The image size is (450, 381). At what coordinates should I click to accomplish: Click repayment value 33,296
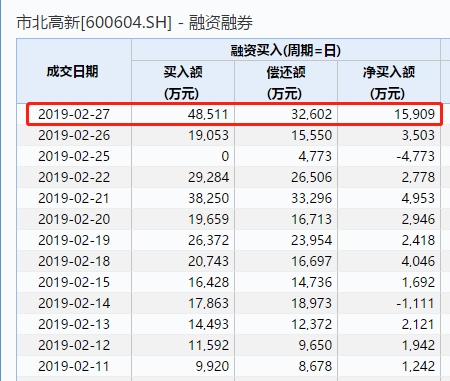311,198
